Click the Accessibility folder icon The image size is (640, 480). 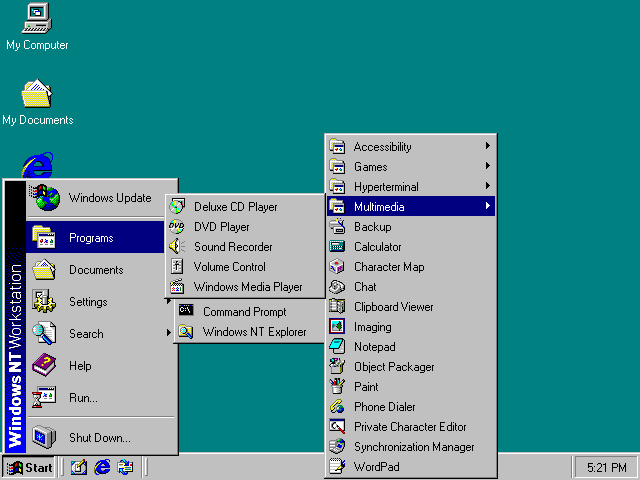pyautogui.click(x=337, y=147)
